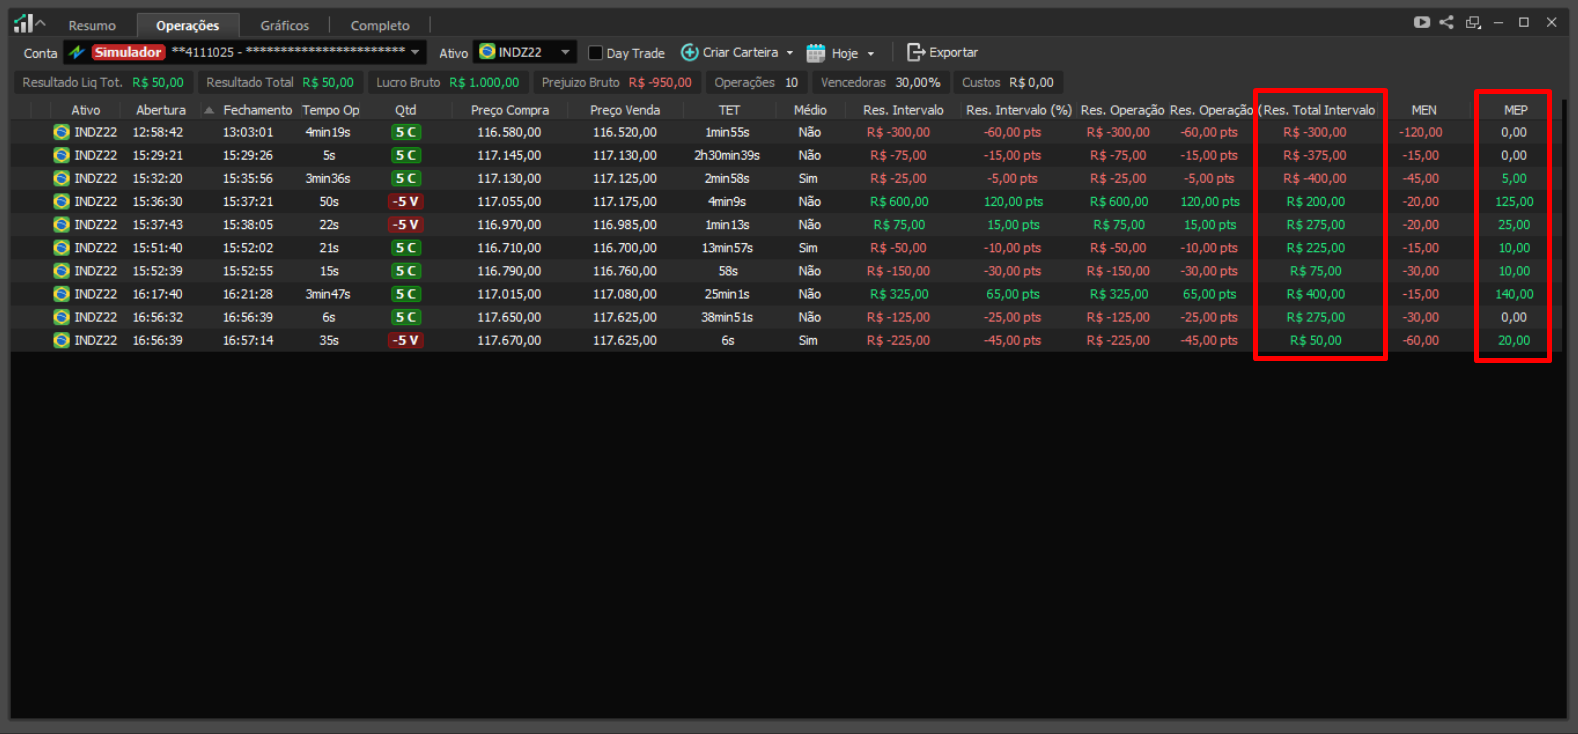Click the Criar Carteira plus icon
The image size is (1578, 734).
(689, 53)
